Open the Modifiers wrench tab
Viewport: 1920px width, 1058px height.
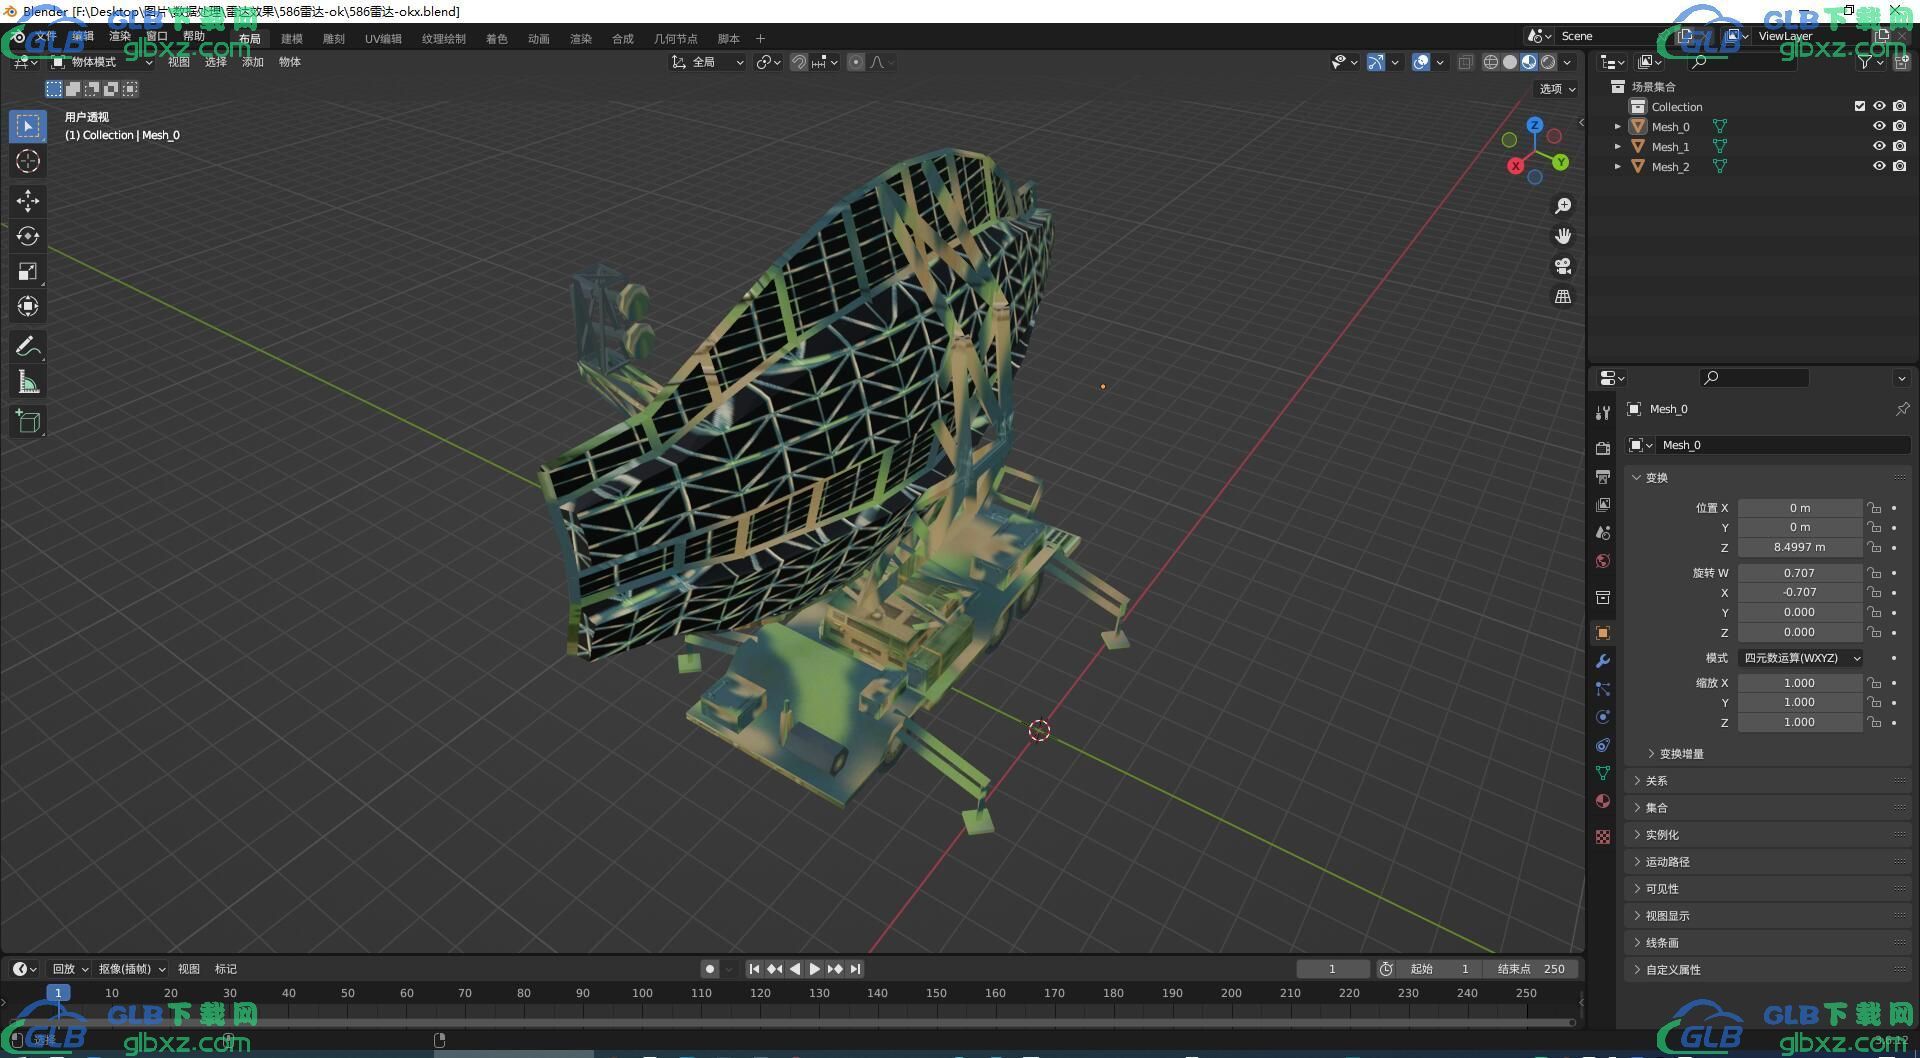click(x=1603, y=661)
